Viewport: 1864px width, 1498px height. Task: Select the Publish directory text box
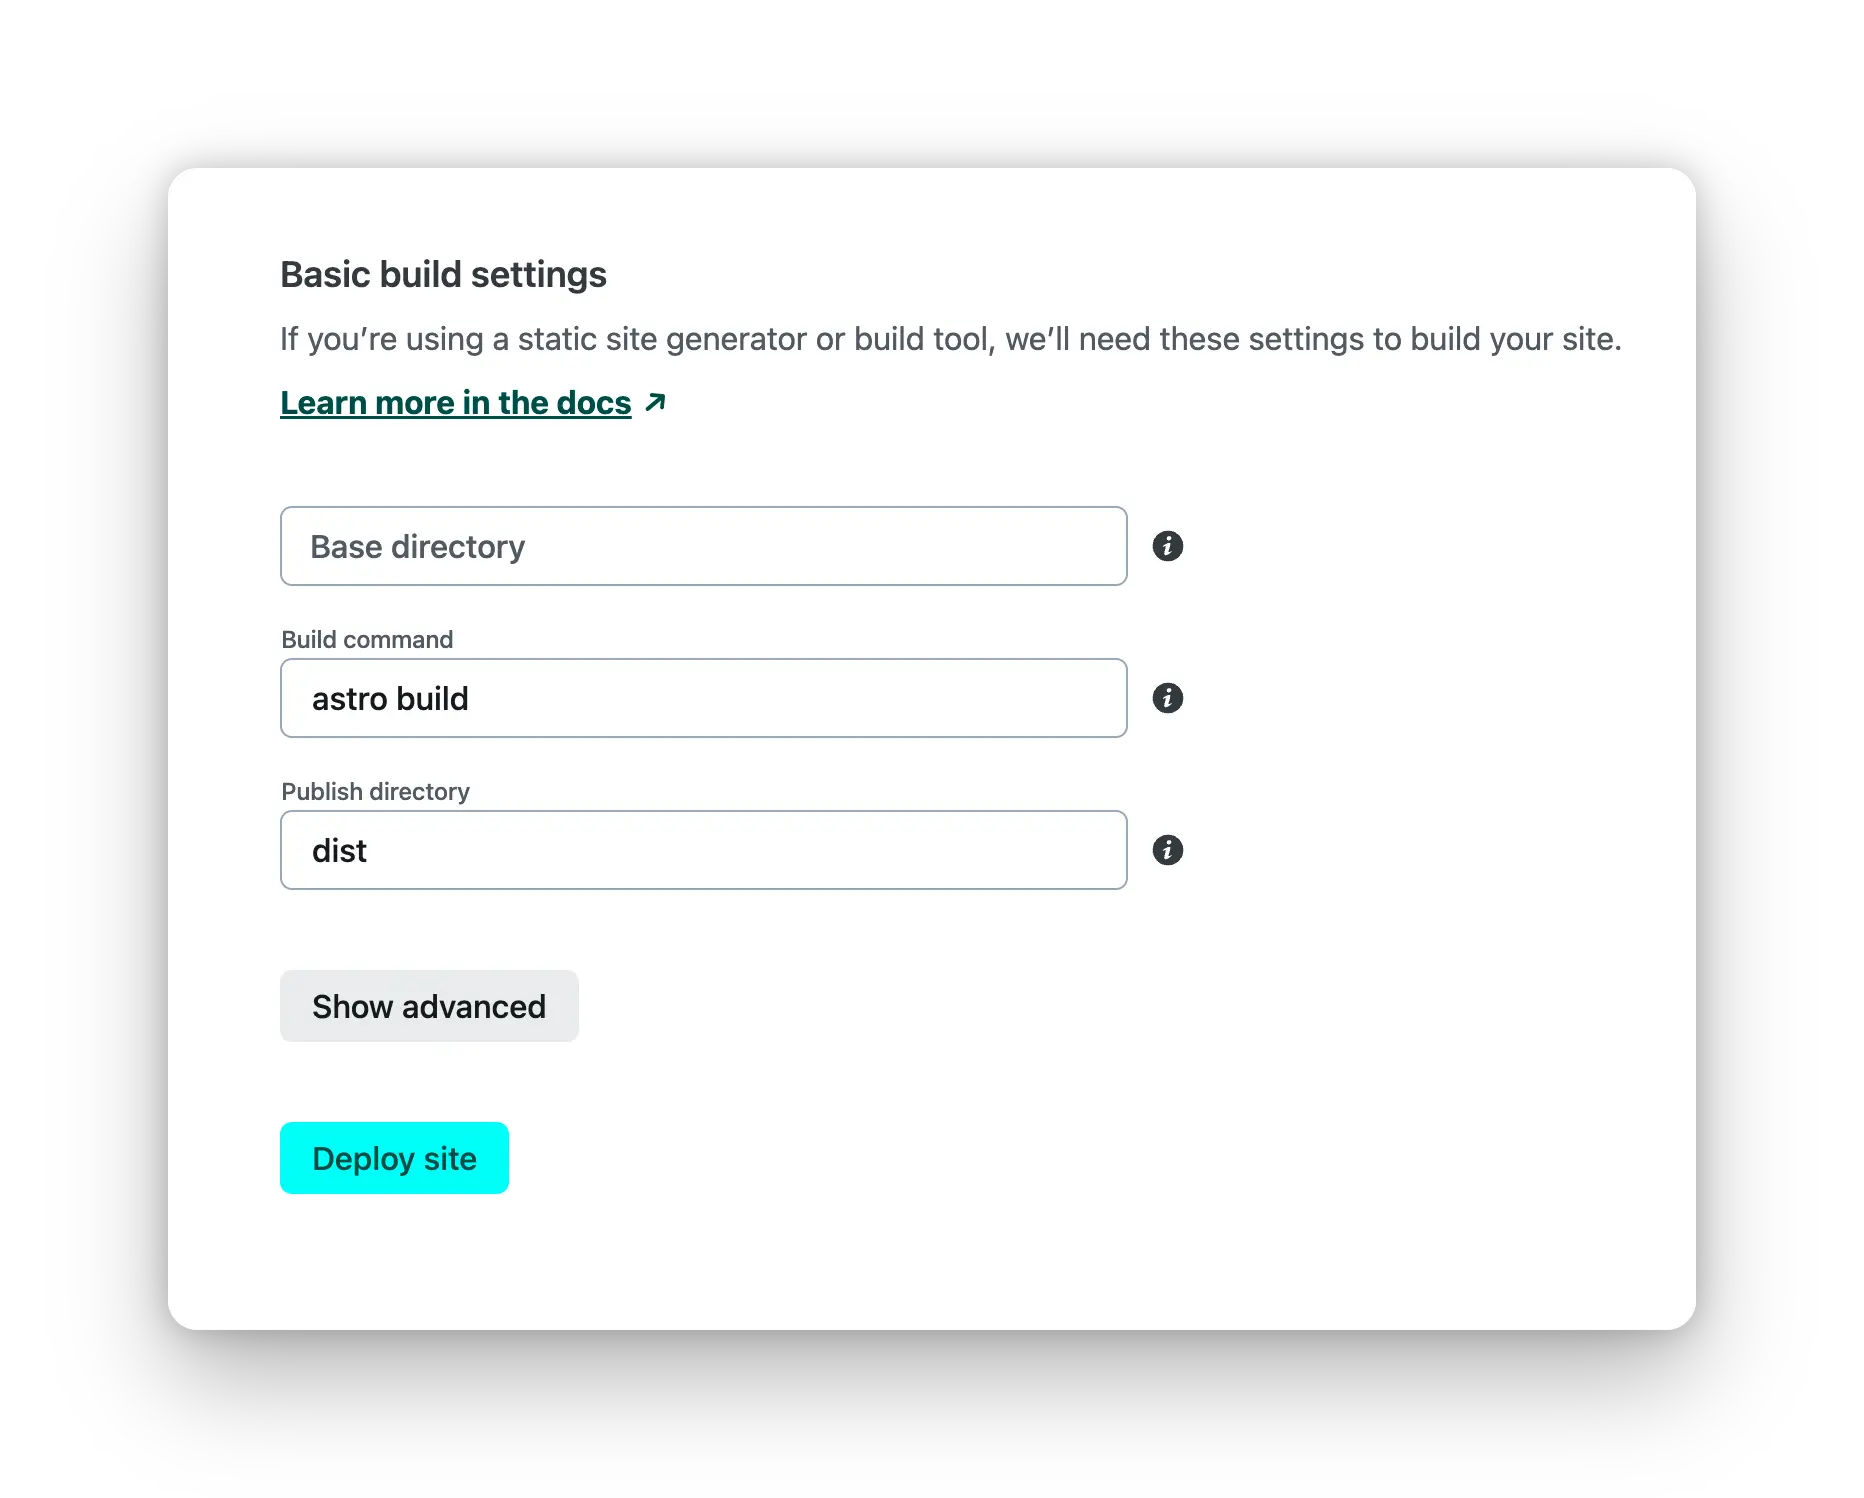(x=704, y=850)
